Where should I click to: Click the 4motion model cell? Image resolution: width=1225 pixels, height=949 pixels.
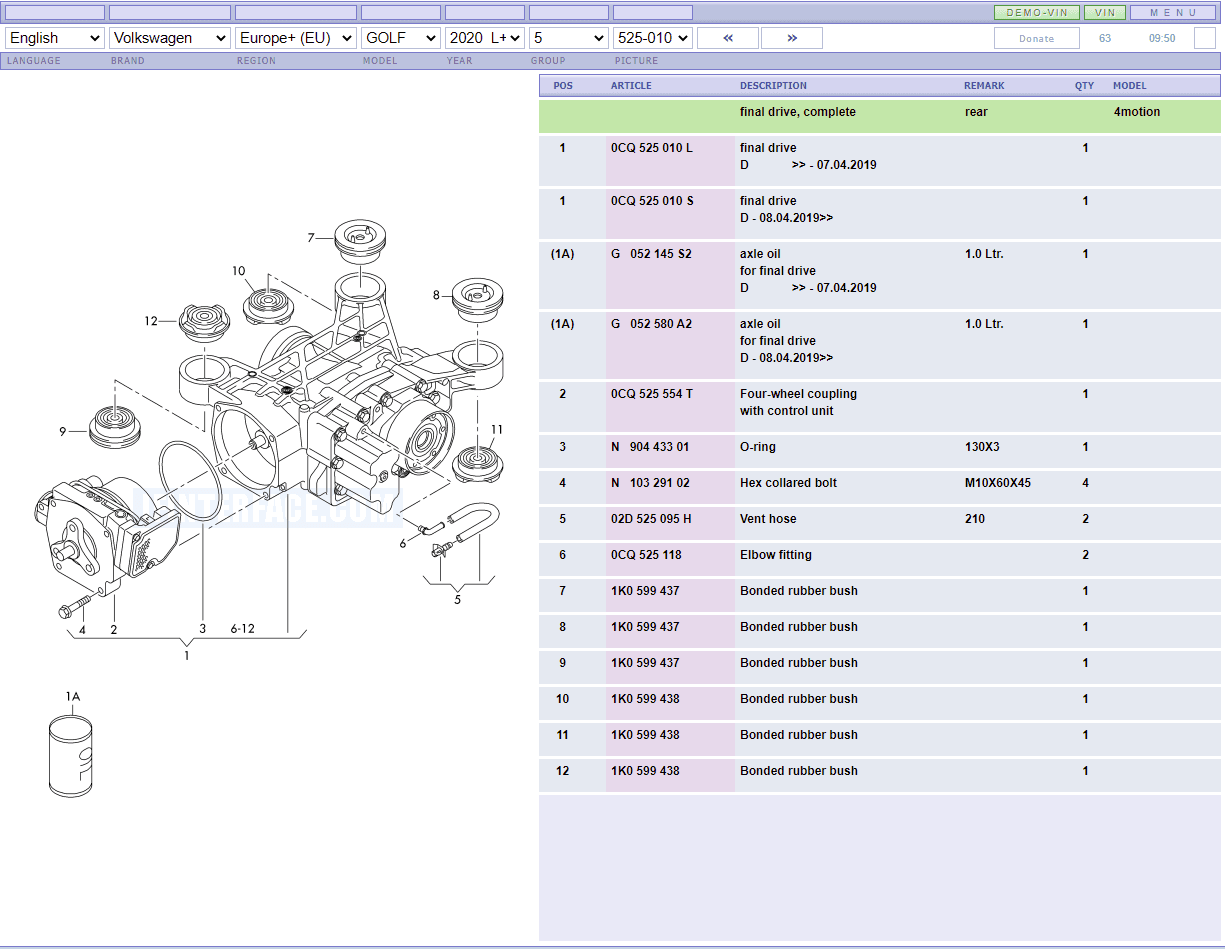(1137, 112)
